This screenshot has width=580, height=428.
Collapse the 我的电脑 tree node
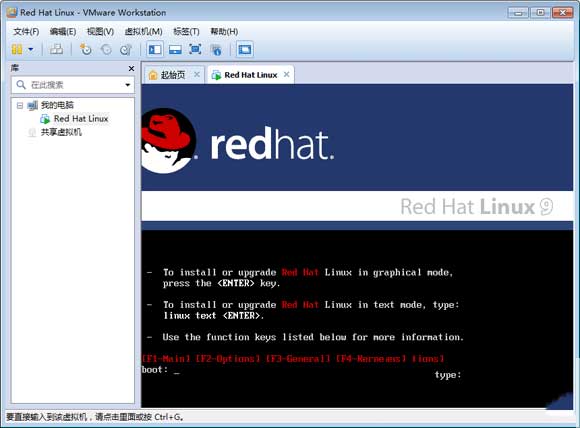(20, 105)
